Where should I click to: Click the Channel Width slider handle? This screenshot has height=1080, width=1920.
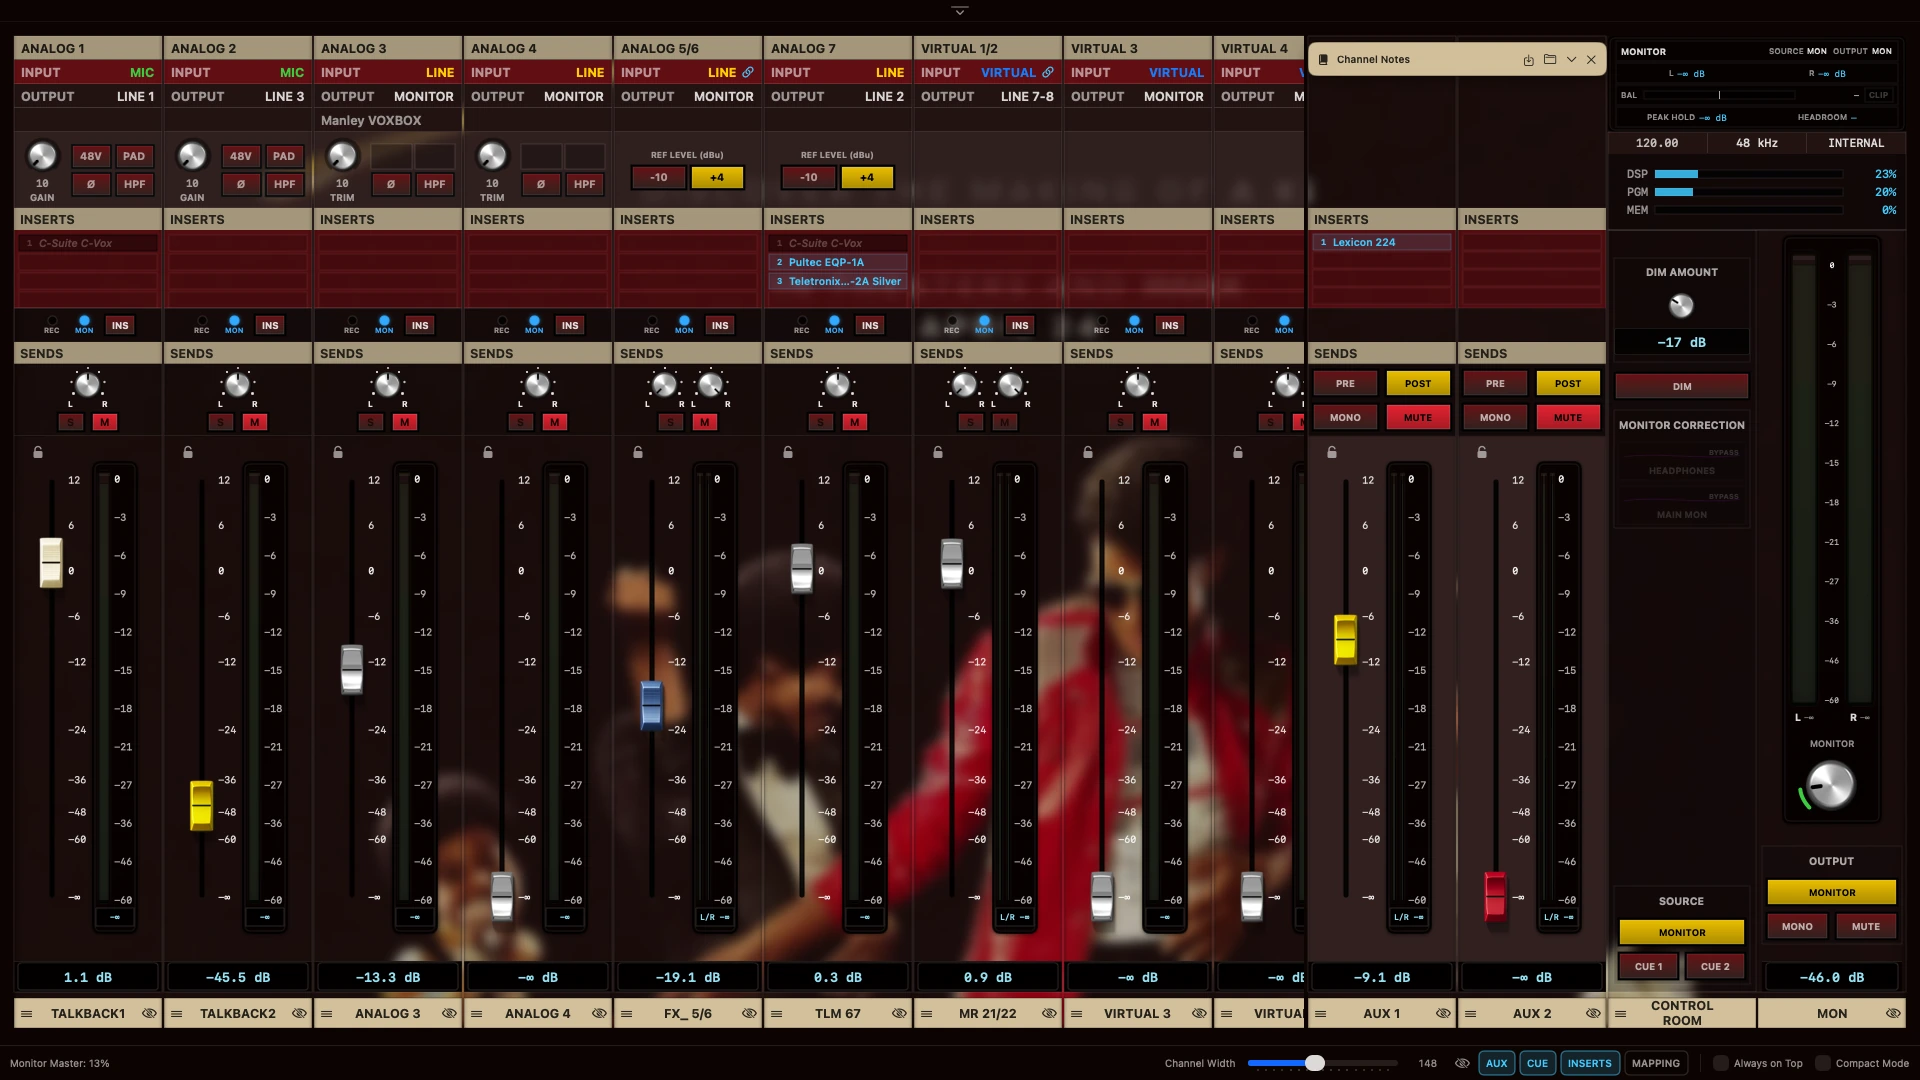point(1315,1063)
